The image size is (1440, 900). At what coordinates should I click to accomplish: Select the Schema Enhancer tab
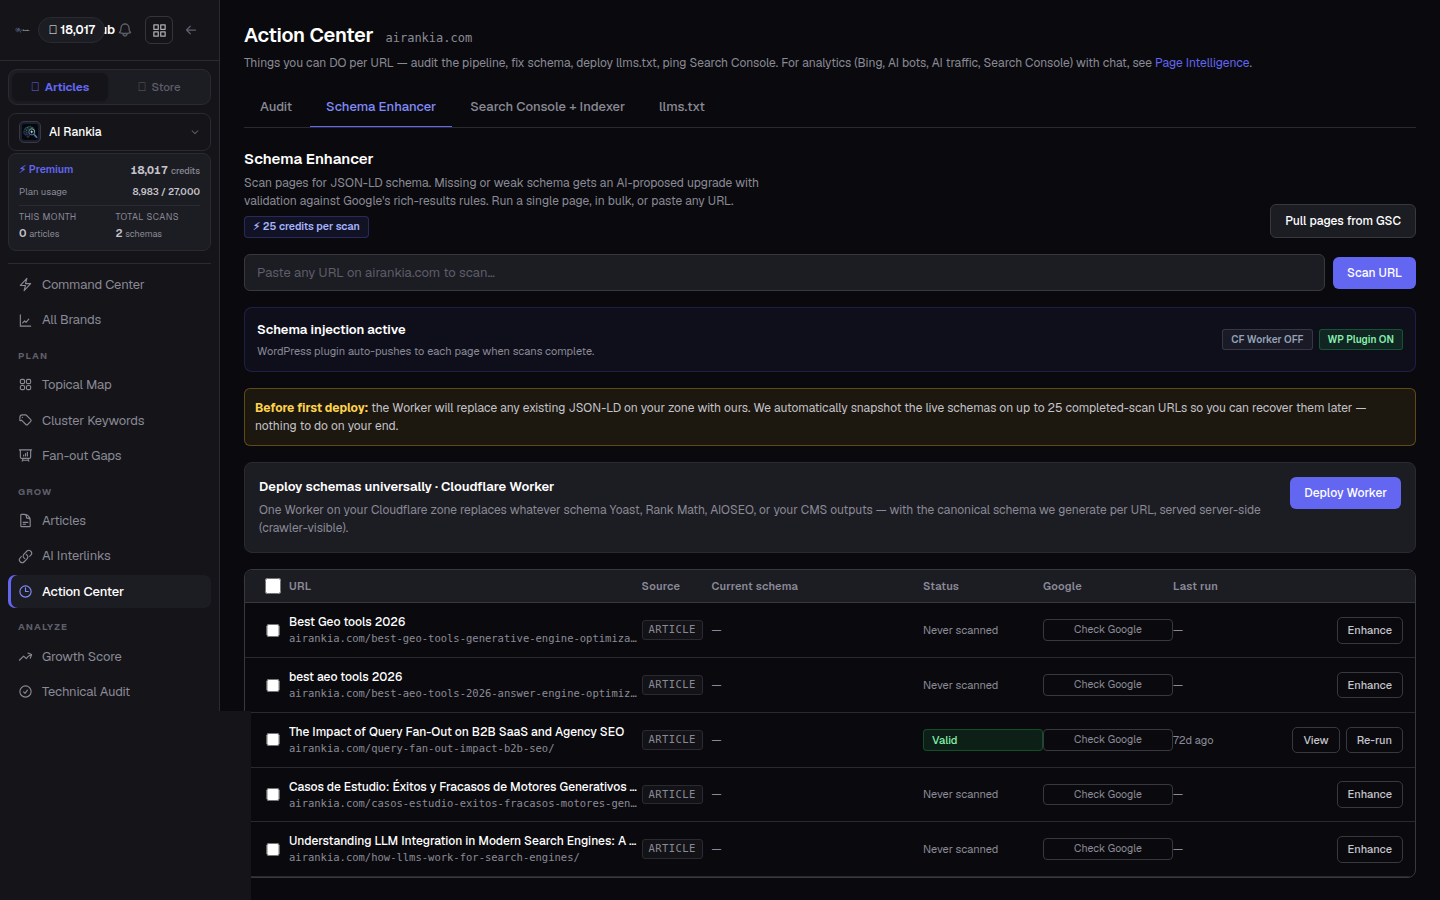tap(381, 107)
